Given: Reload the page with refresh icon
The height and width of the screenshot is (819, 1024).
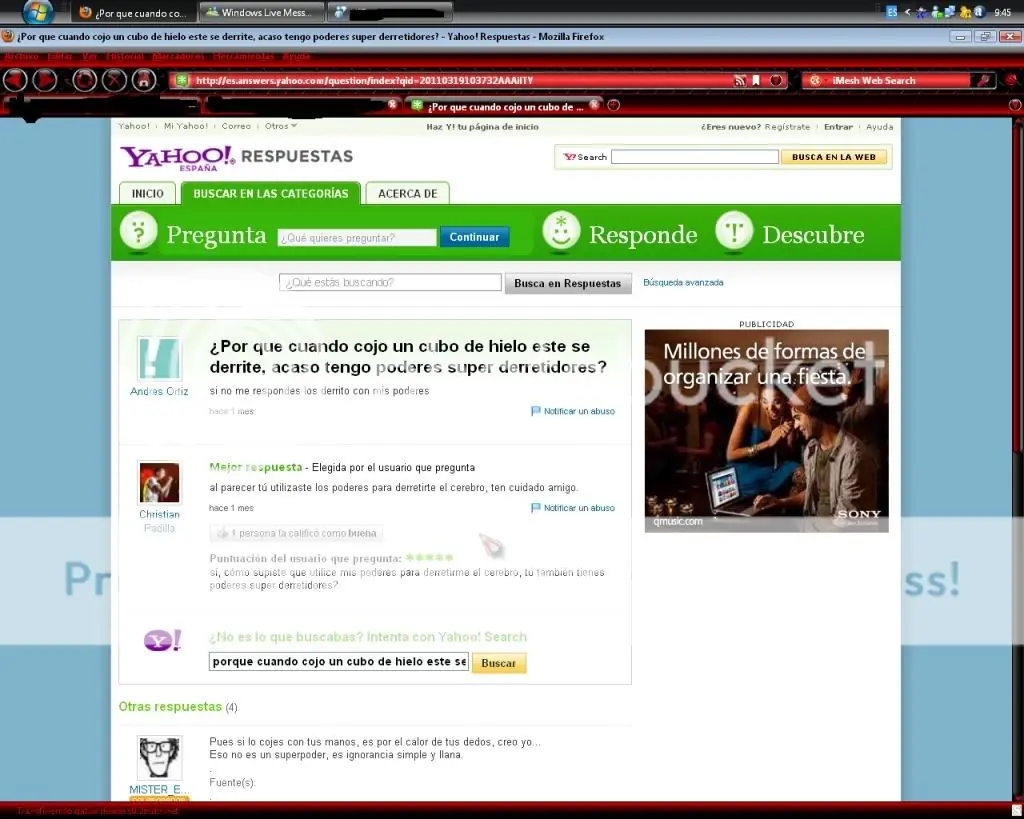Looking at the screenshot, I should [x=84, y=80].
